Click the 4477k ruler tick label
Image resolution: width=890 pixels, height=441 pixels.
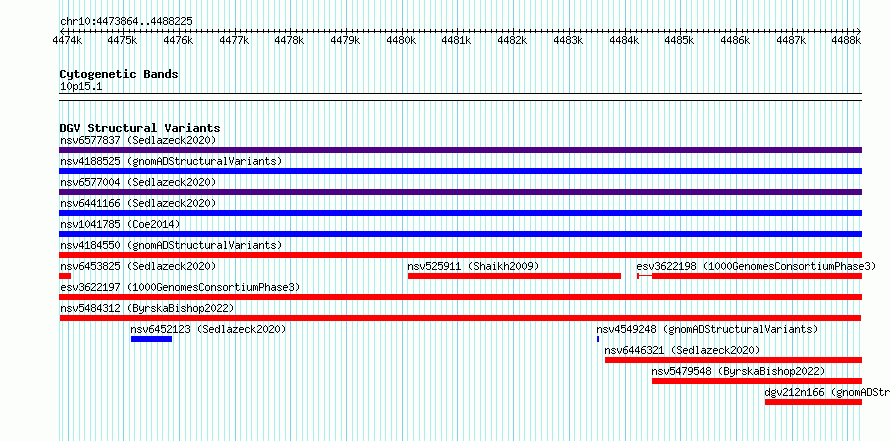(x=234, y=40)
